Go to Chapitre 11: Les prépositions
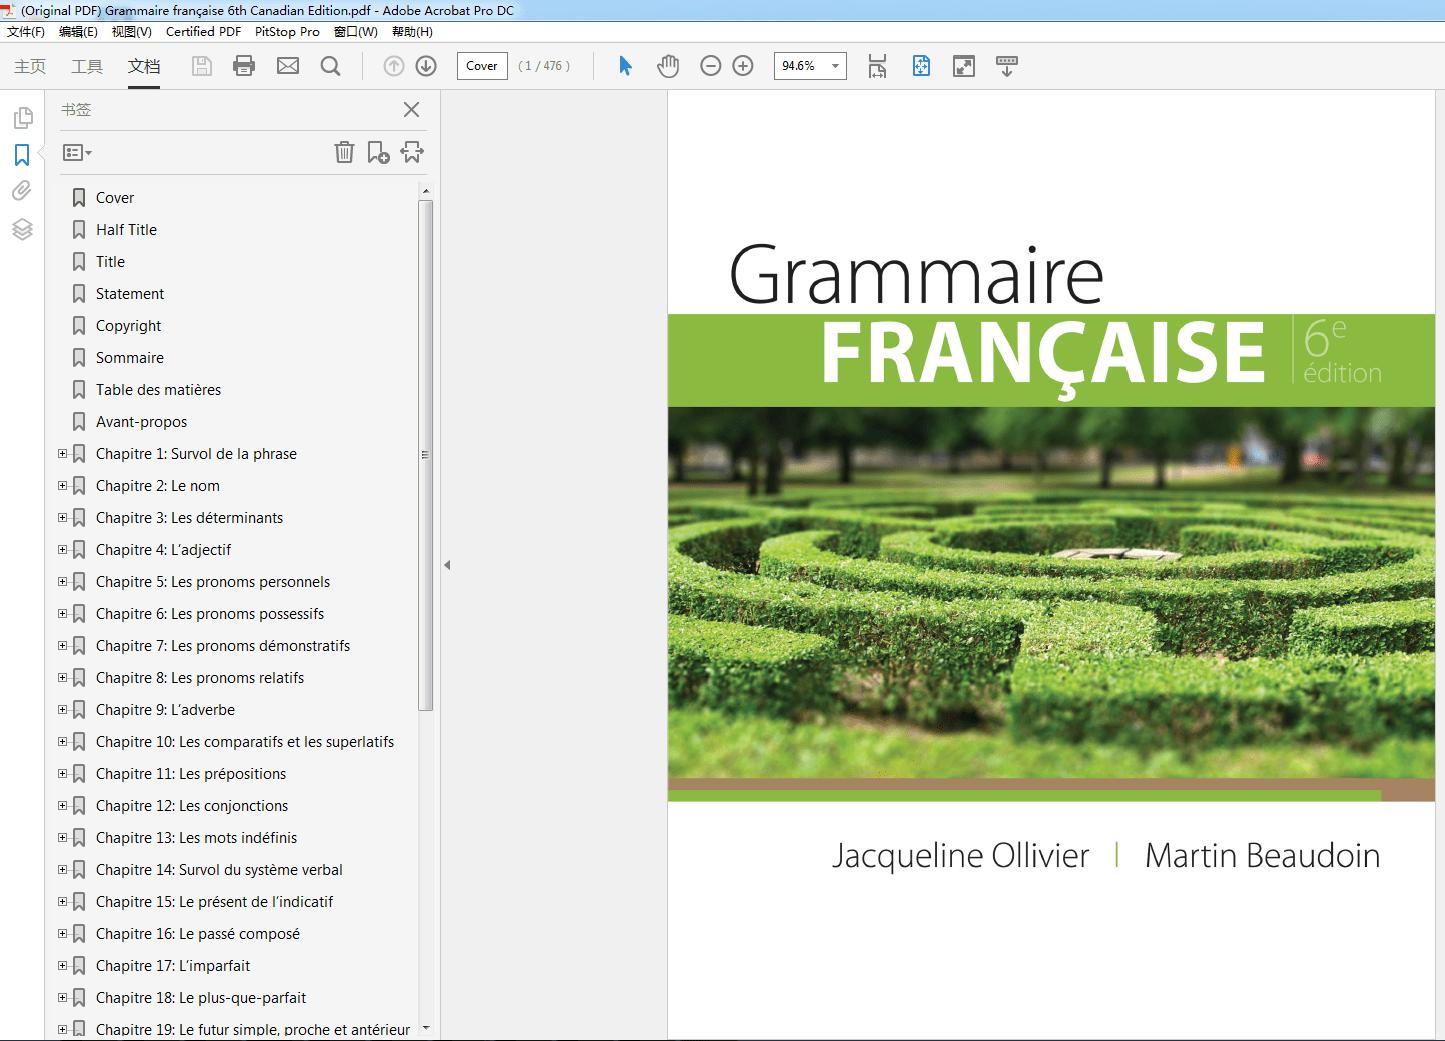 click(191, 774)
